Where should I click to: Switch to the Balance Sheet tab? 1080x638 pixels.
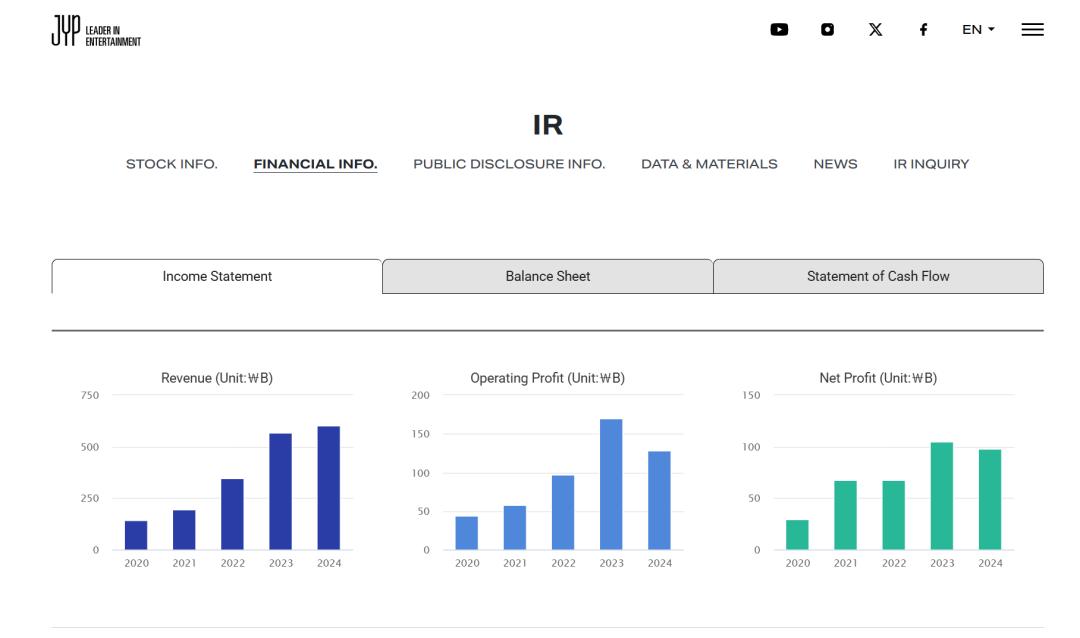[547, 277]
